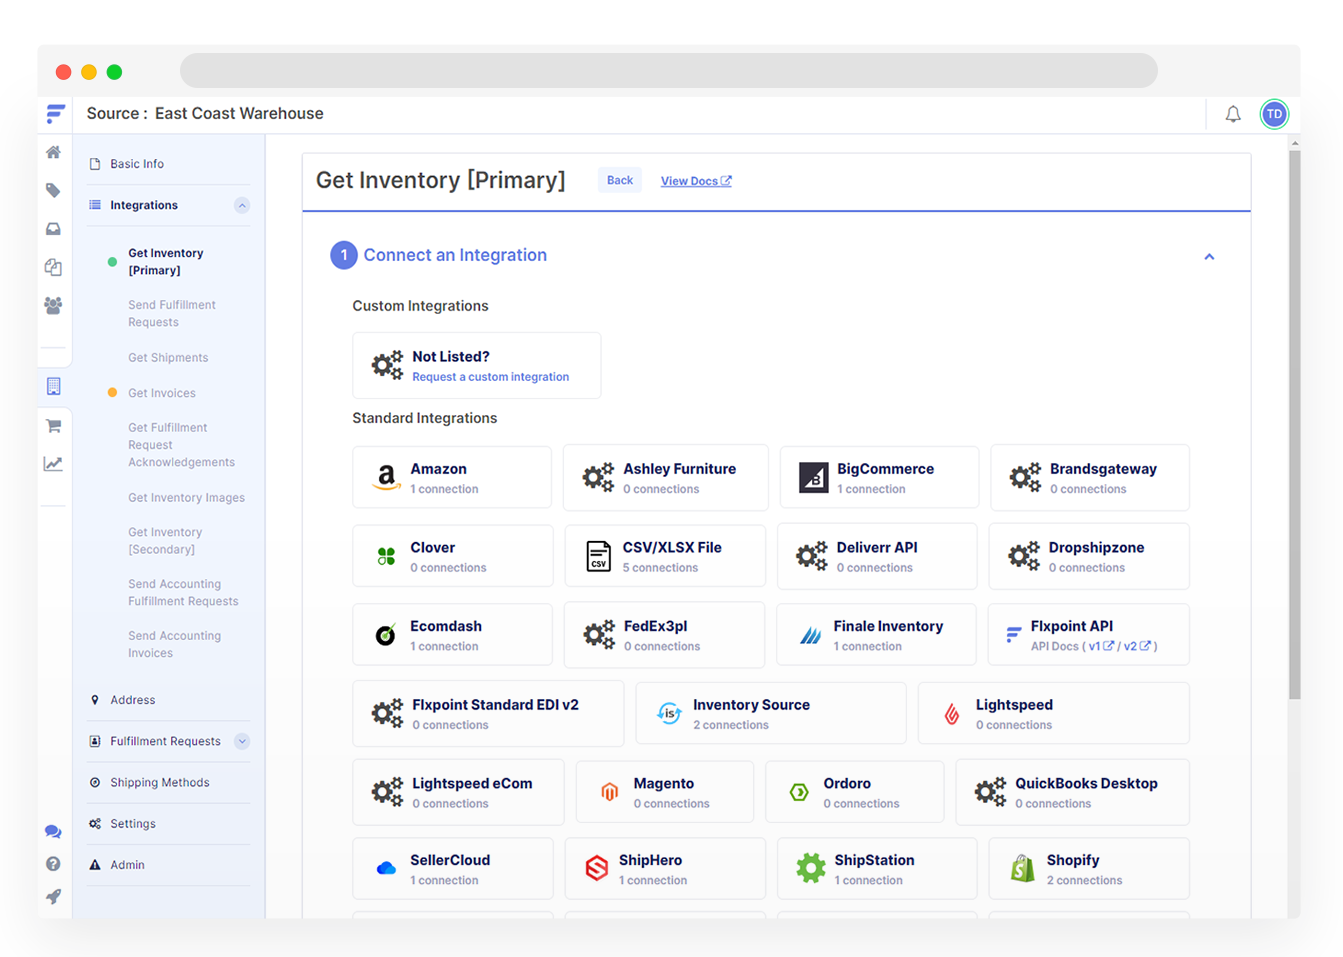The width and height of the screenshot is (1343, 957).
Task: Click the rocket icon in left rail
Action: pyautogui.click(x=53, y=896)
